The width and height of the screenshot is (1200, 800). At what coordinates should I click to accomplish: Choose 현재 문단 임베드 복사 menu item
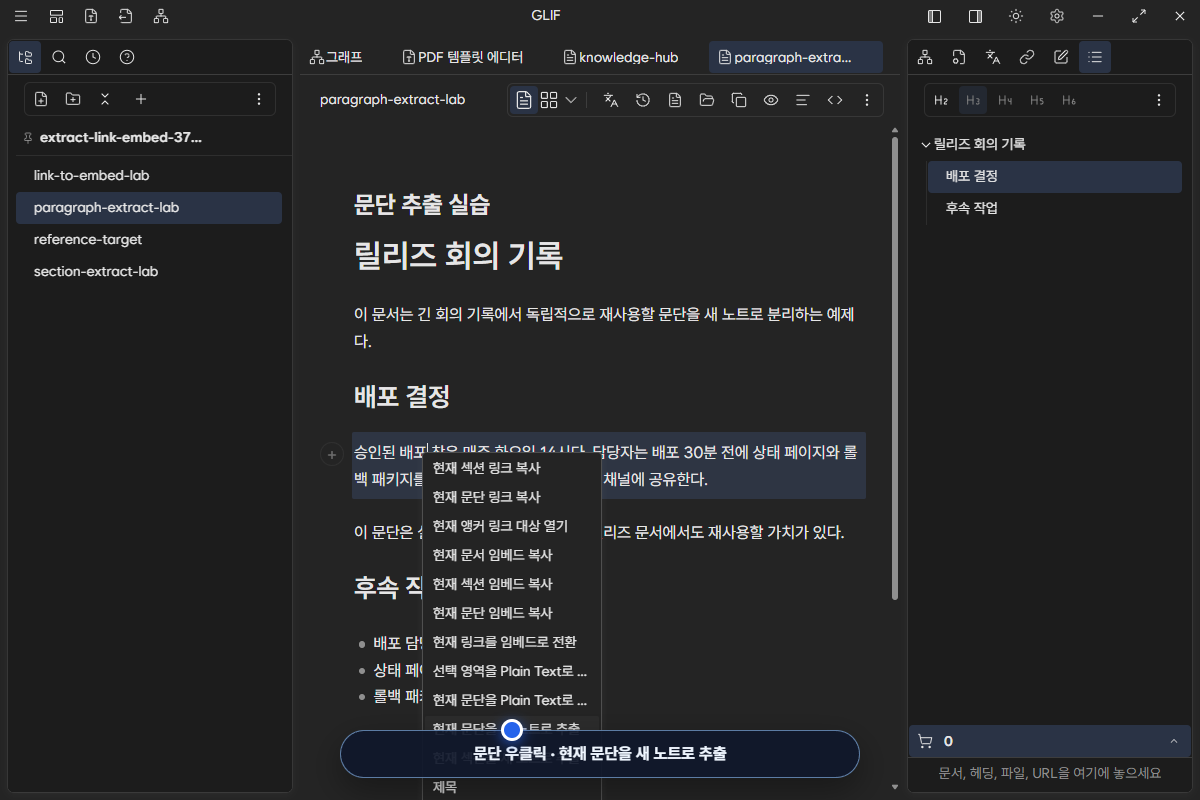click(512, 612)
